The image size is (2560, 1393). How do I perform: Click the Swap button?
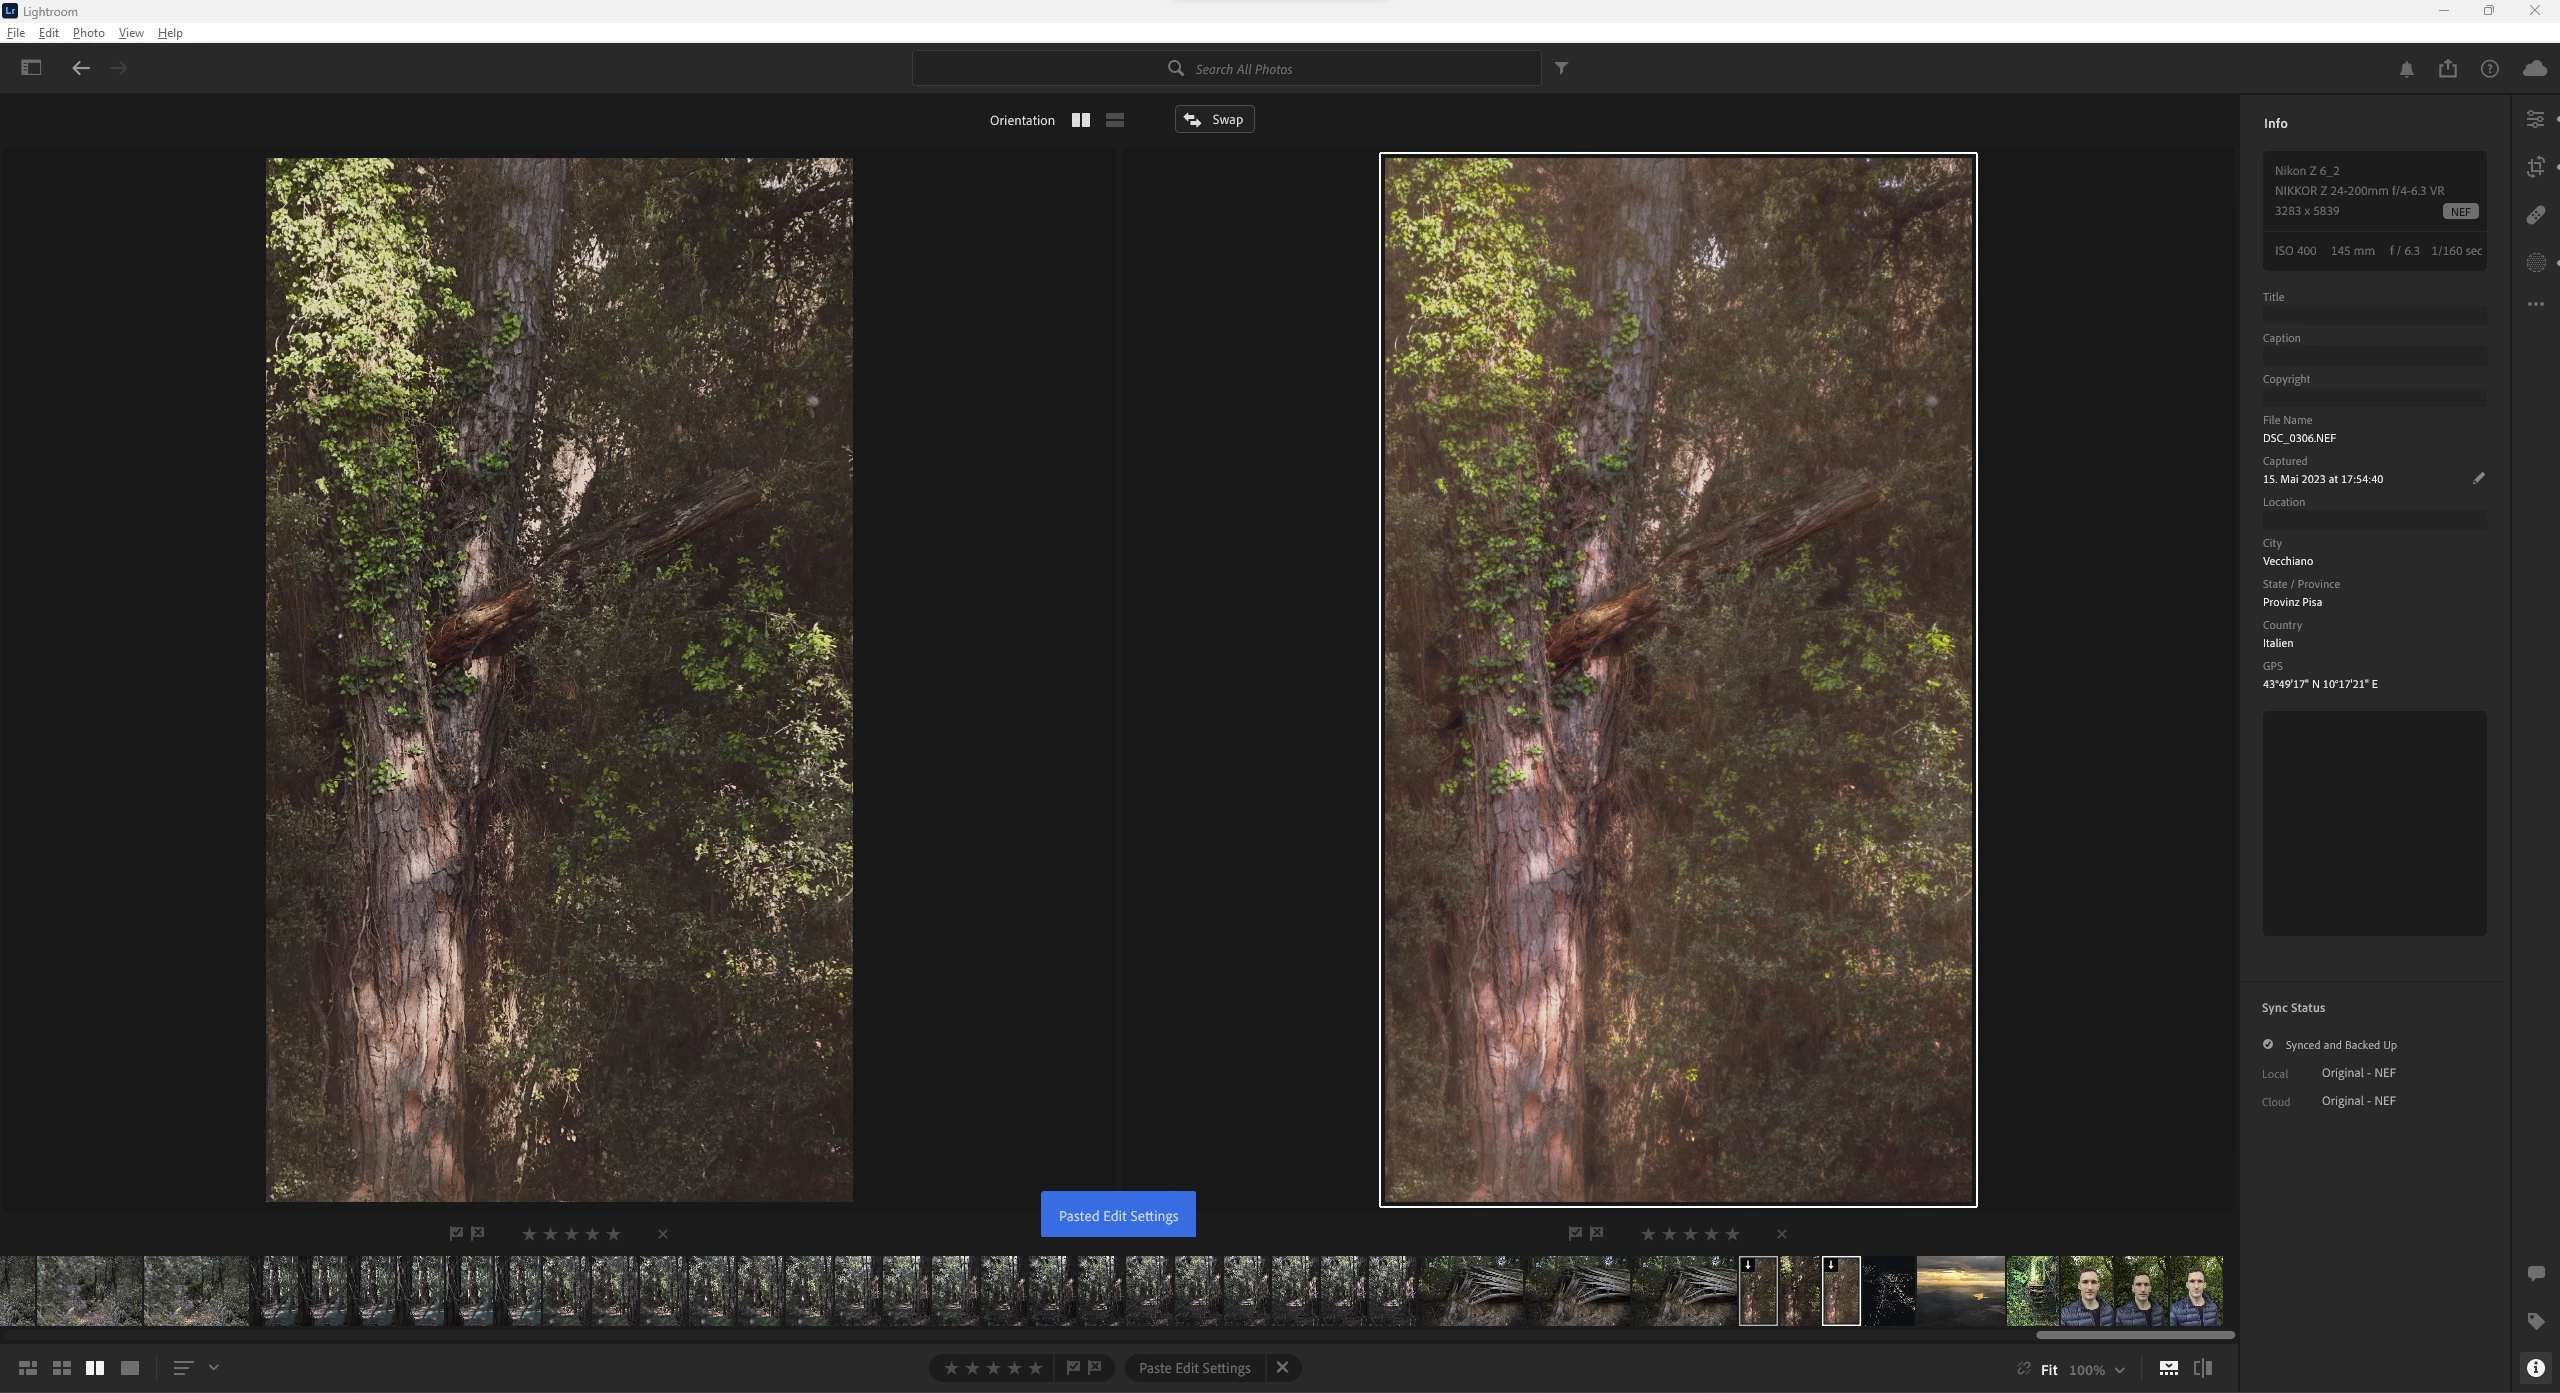[1214, 120]
